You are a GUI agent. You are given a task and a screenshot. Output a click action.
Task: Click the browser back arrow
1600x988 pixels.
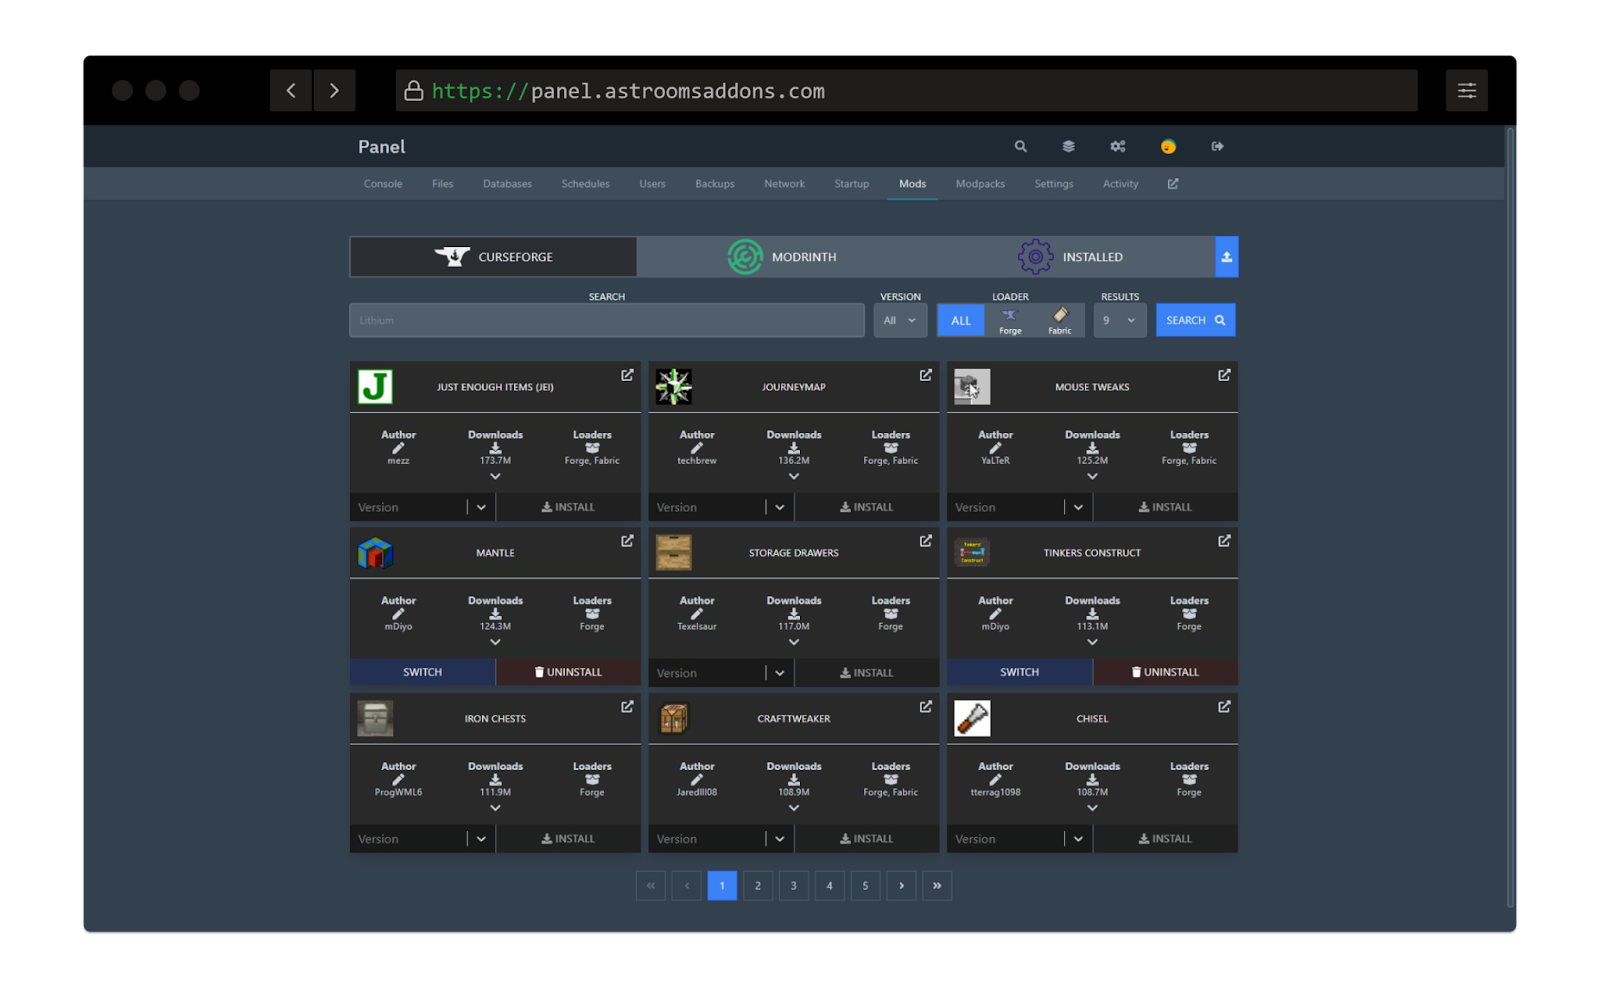click(291, 91)
